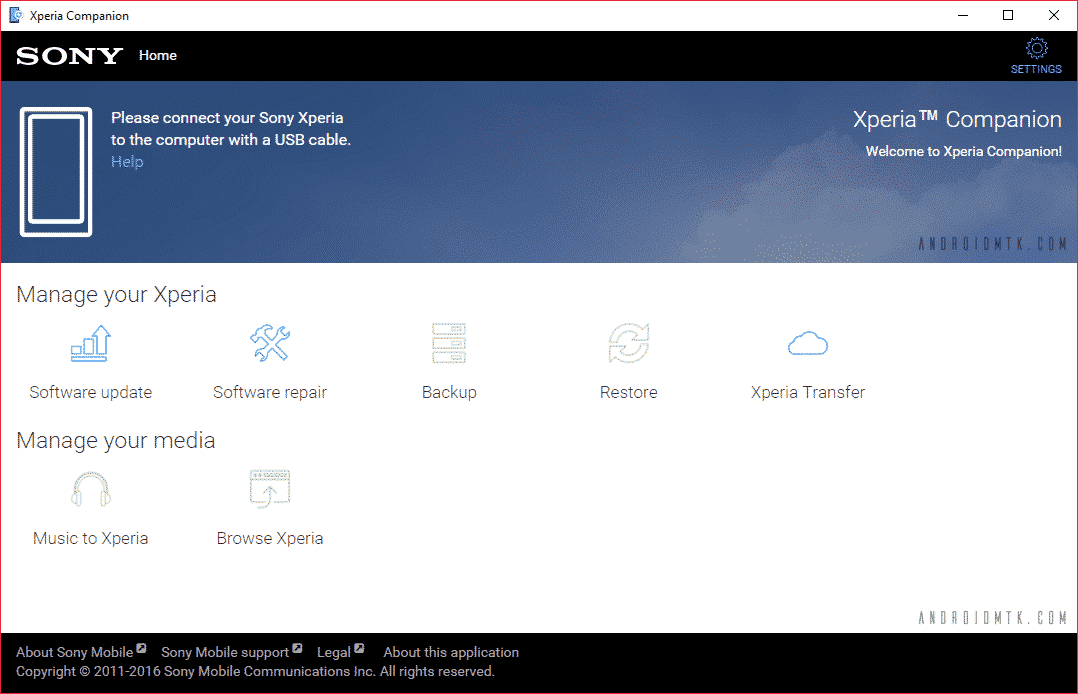
Task: Click the Xperia Transfer text label
Action: click(x=808, y=392)
